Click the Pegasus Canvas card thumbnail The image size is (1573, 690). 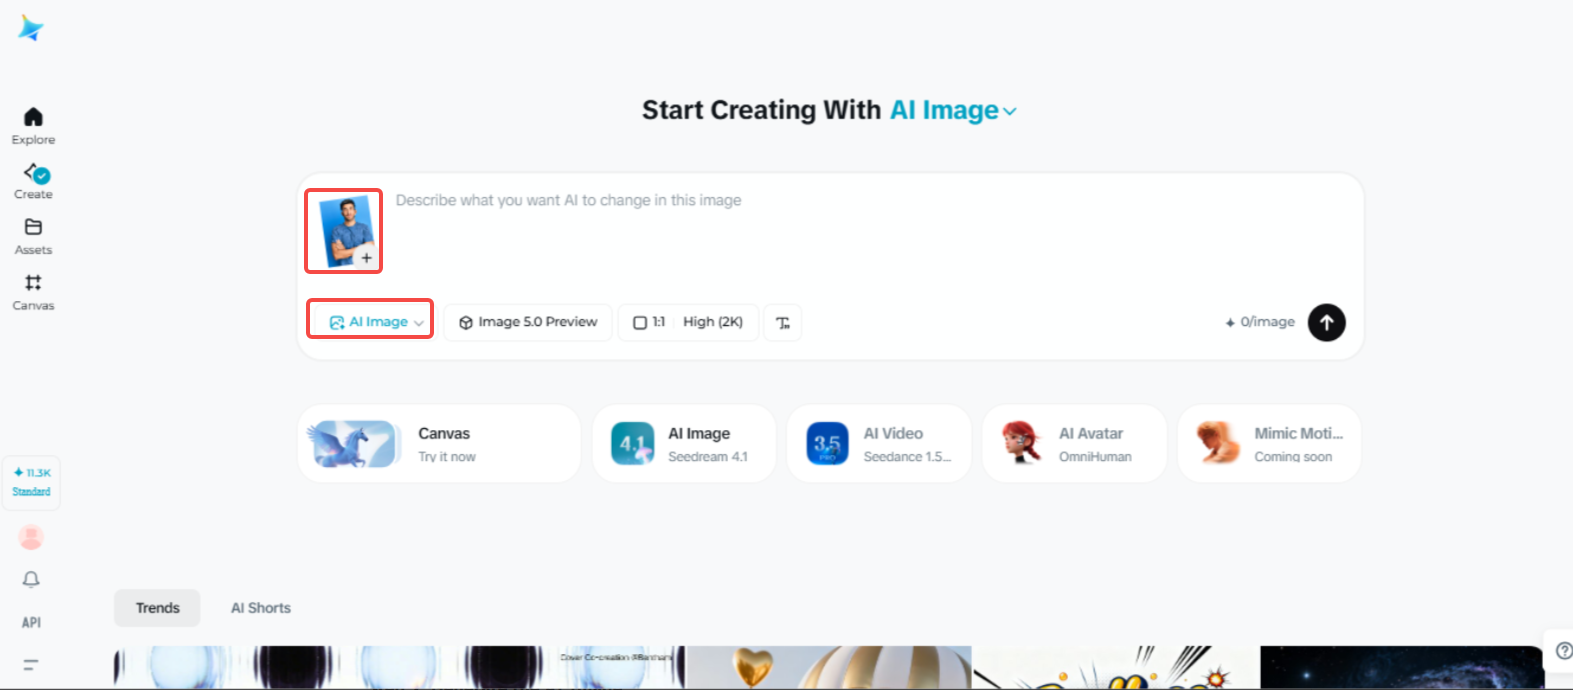[353, 444]
